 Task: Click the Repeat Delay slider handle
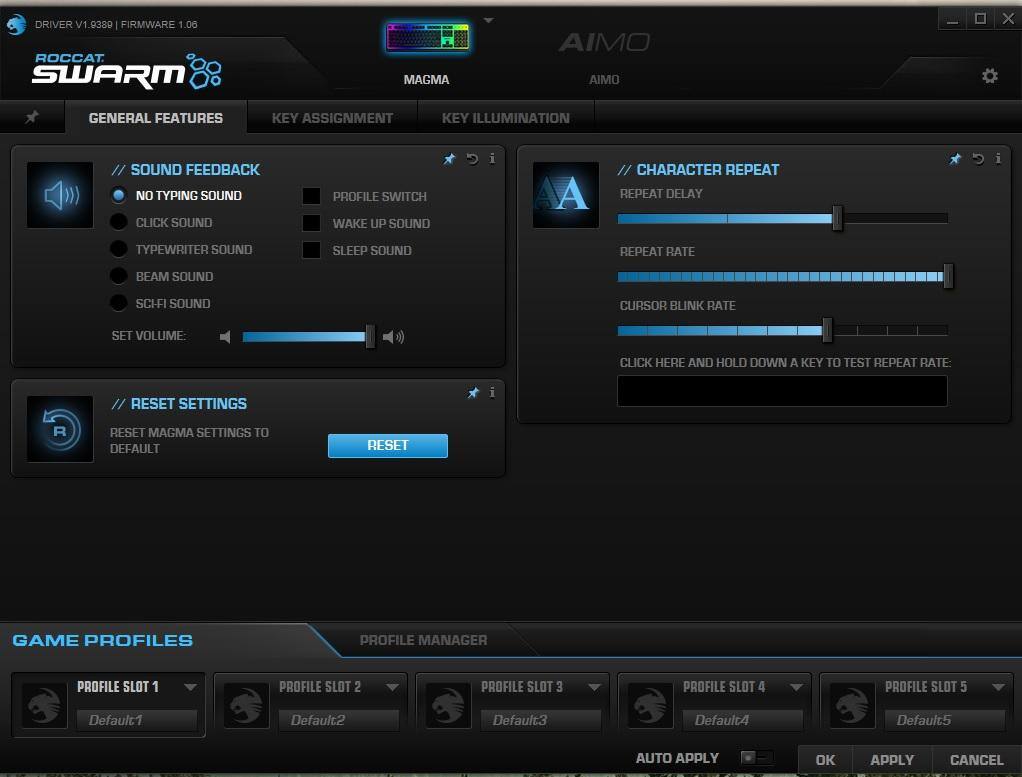point(837,218)
